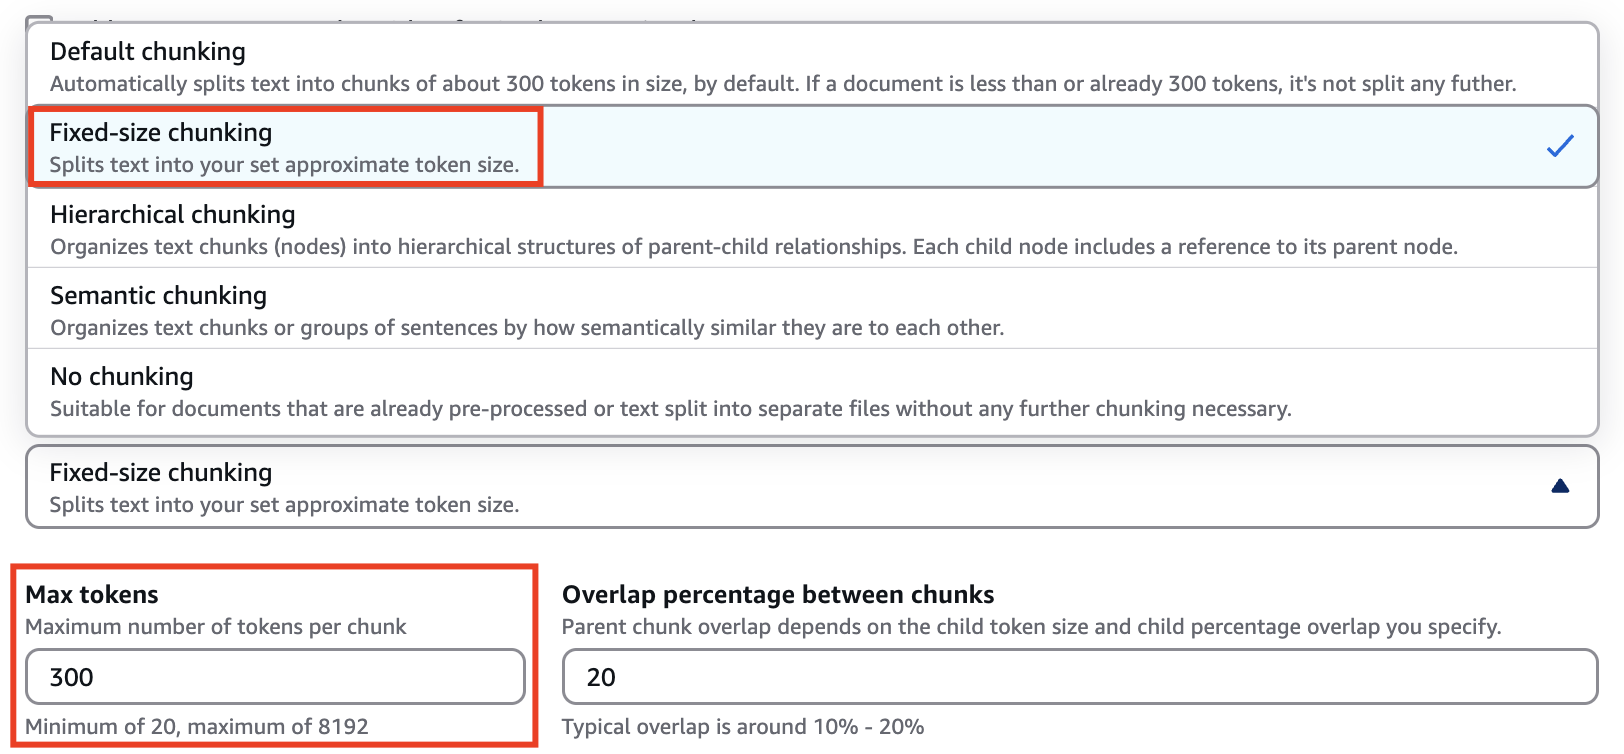Choose Hierarchical chunking option
This screenshot has width=1624, height=754.
172,214
